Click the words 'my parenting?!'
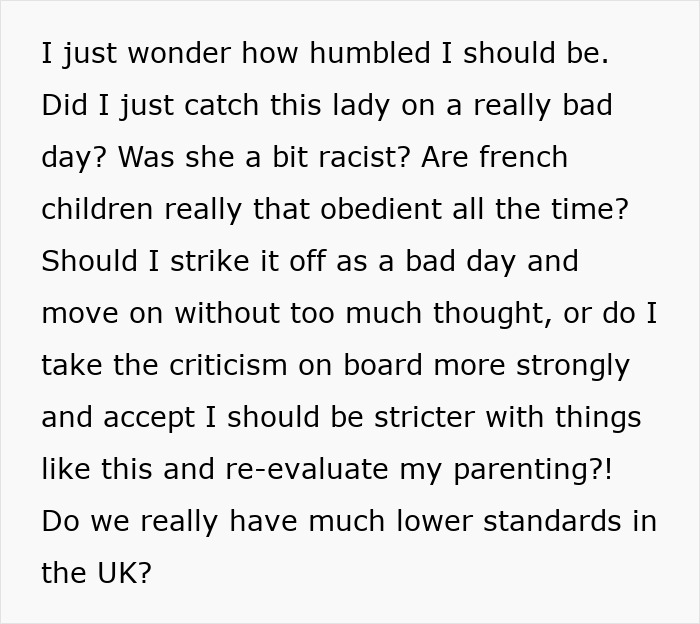 pyautogui.click(x=506, y=470)
